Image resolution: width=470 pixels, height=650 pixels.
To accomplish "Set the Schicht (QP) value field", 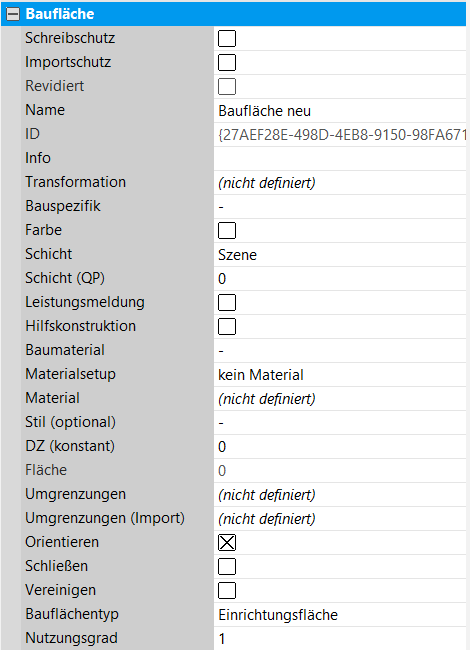I will (x=340, y=279).
